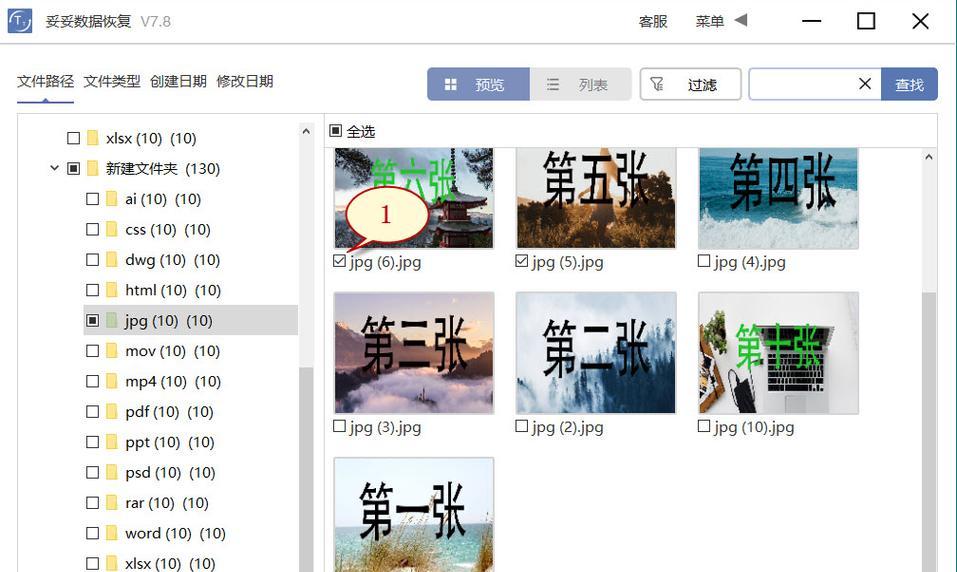
Task: Click the folder tree vertical scrollbar thumb
Action: point(306,469)
